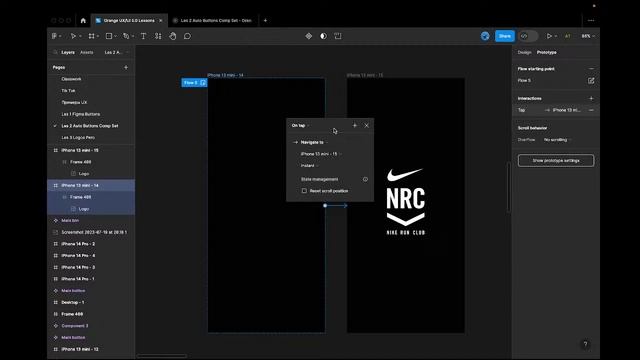Click the NRC logo on canvas
The width and height of the screenshot is (640, 360).
point(406,202)
